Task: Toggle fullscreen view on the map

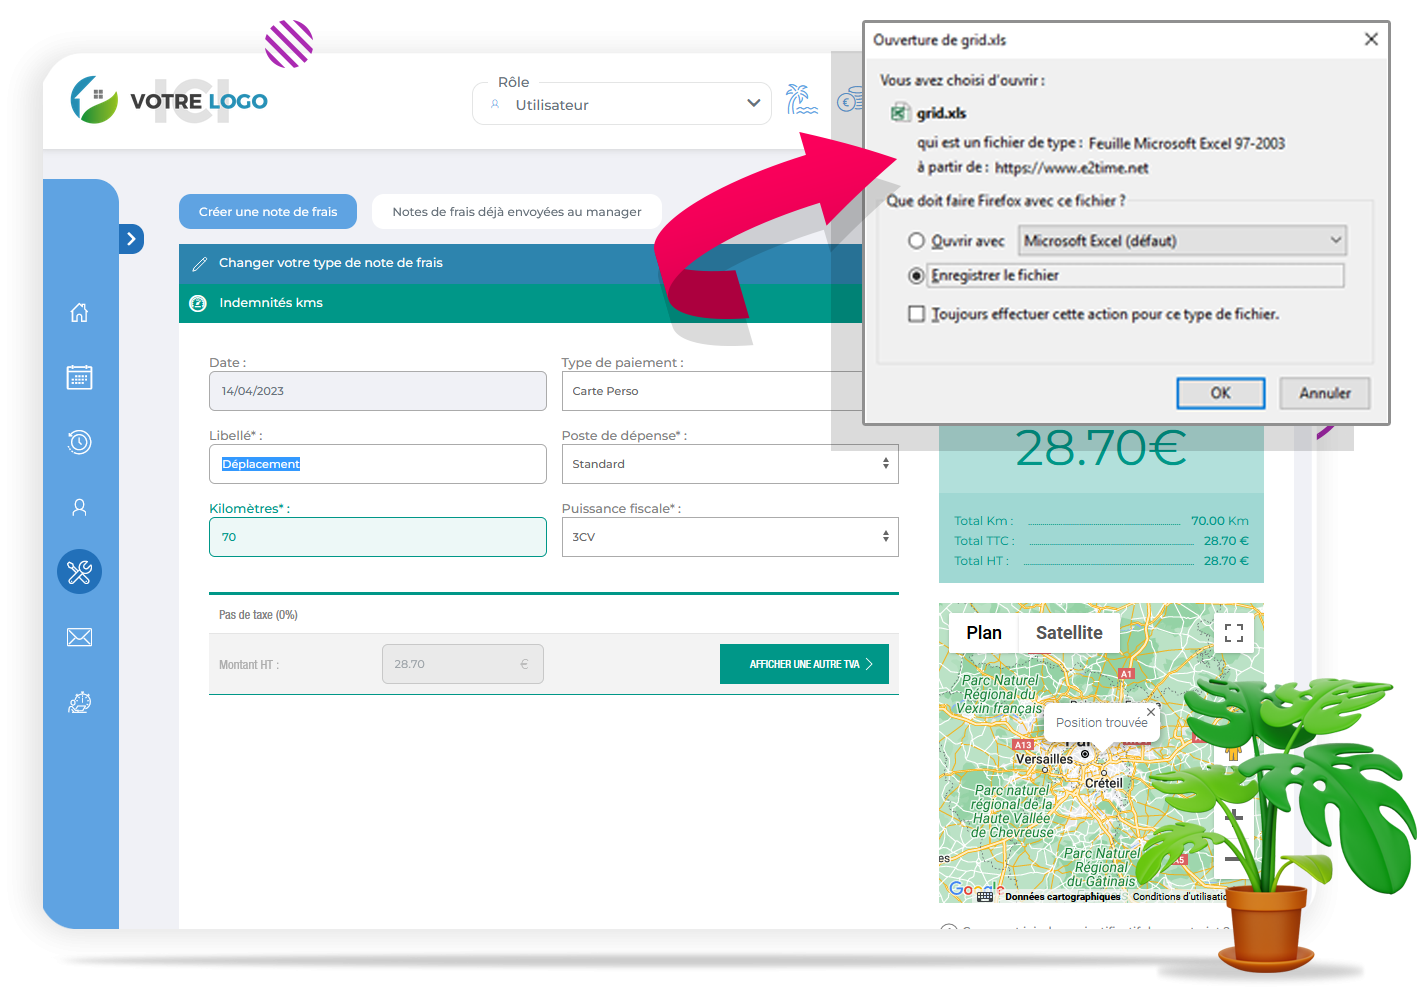Action: pos(1233,633)
